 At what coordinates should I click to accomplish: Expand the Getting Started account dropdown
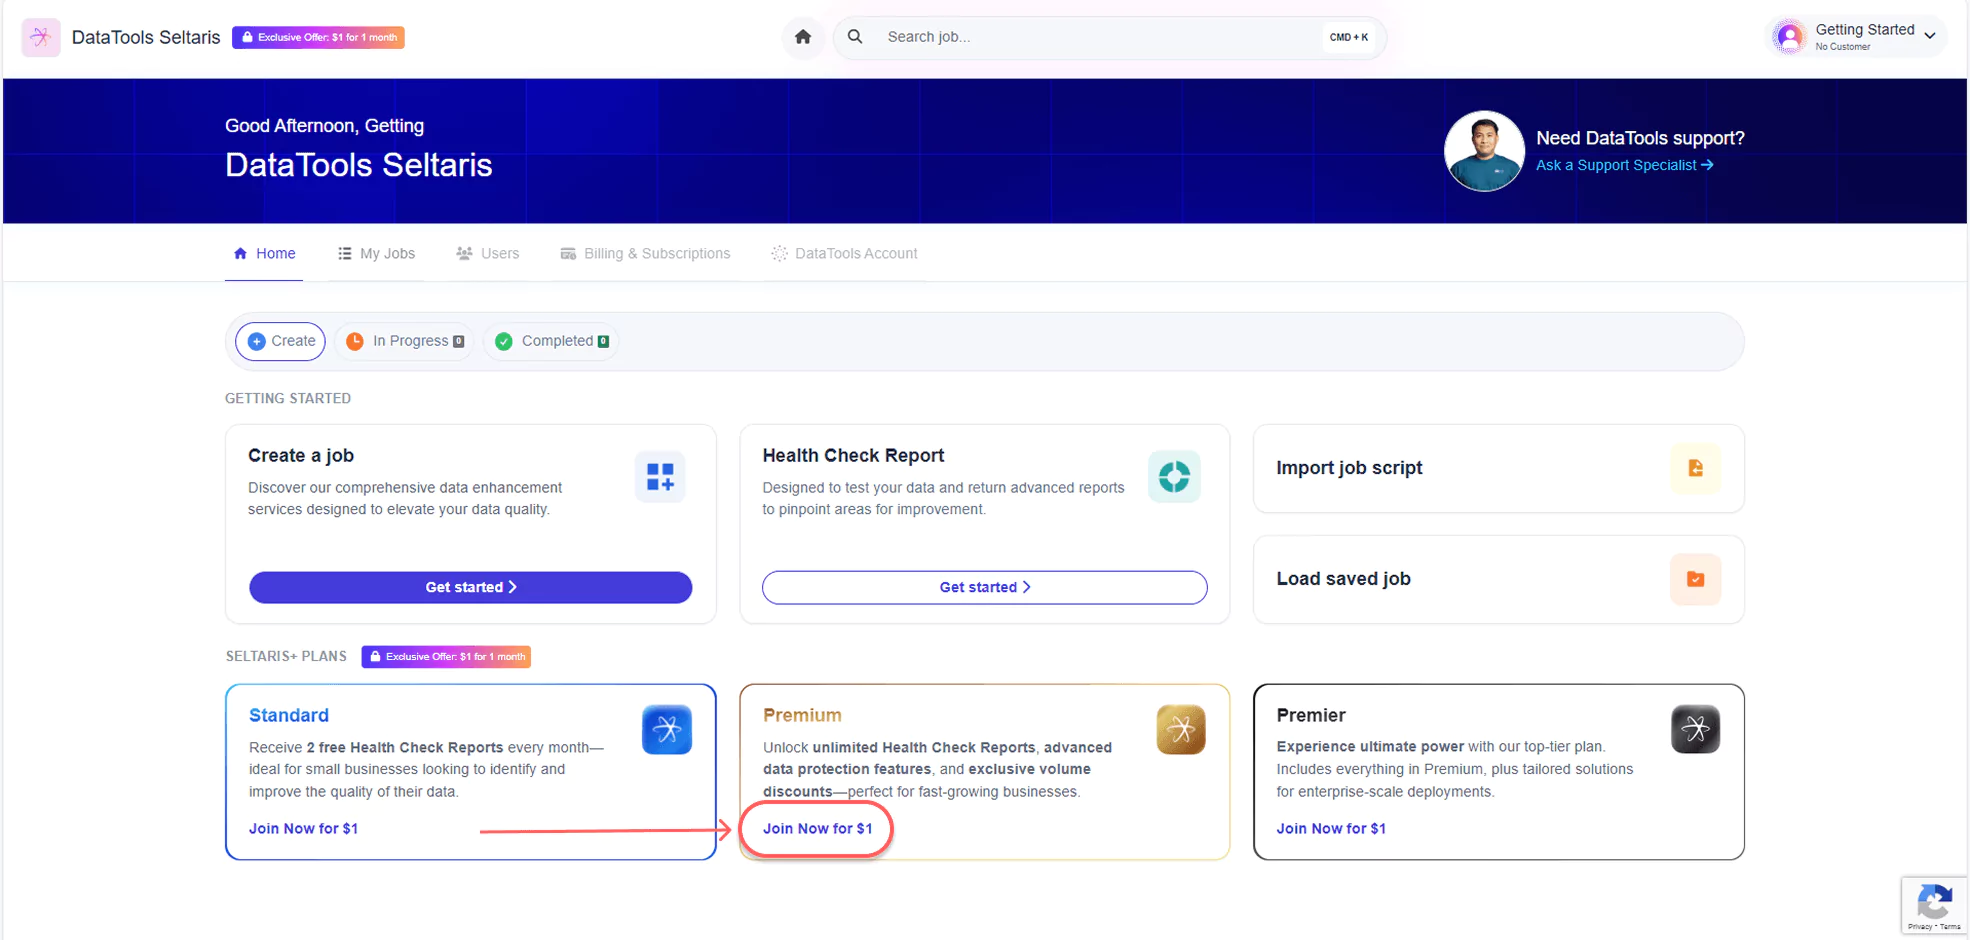pyautogui.click(x=1929, y=36)
